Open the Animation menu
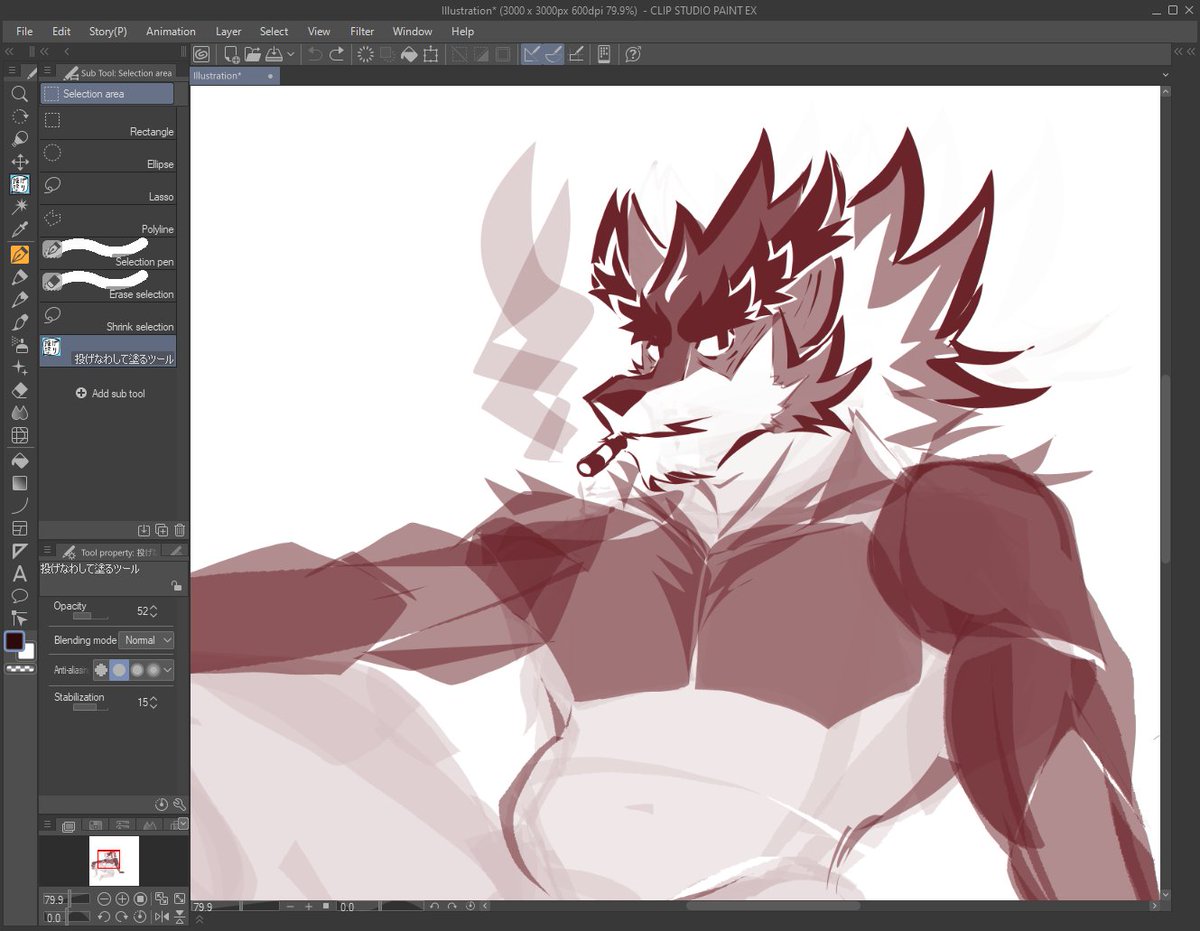This screenshot has width=1200, height=931. pyautogui.click(x=171, y=31)
